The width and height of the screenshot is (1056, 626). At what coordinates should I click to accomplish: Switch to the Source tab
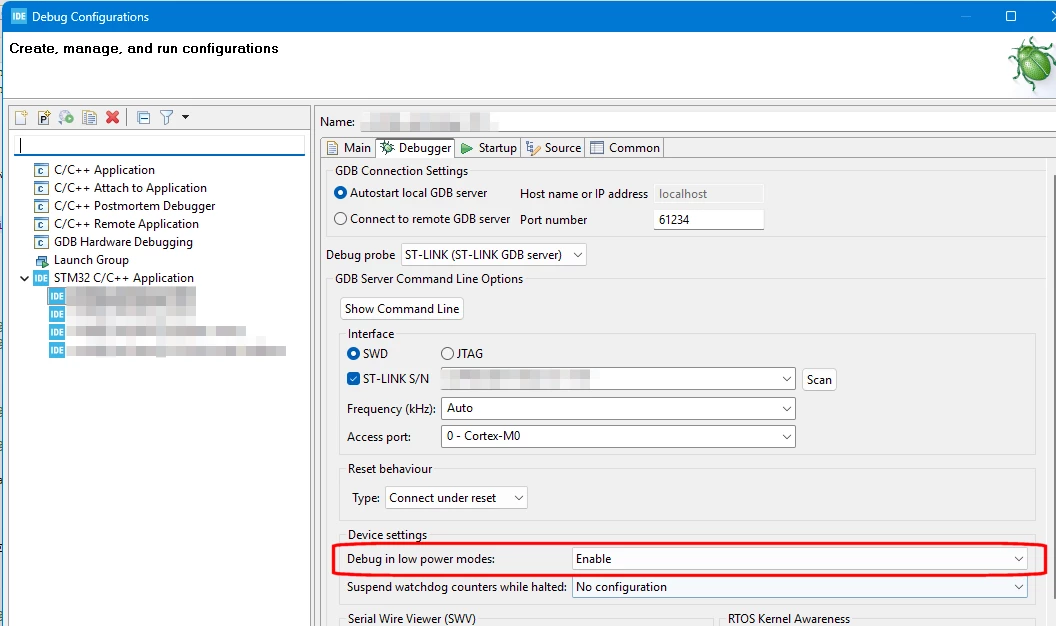point(554,147)
